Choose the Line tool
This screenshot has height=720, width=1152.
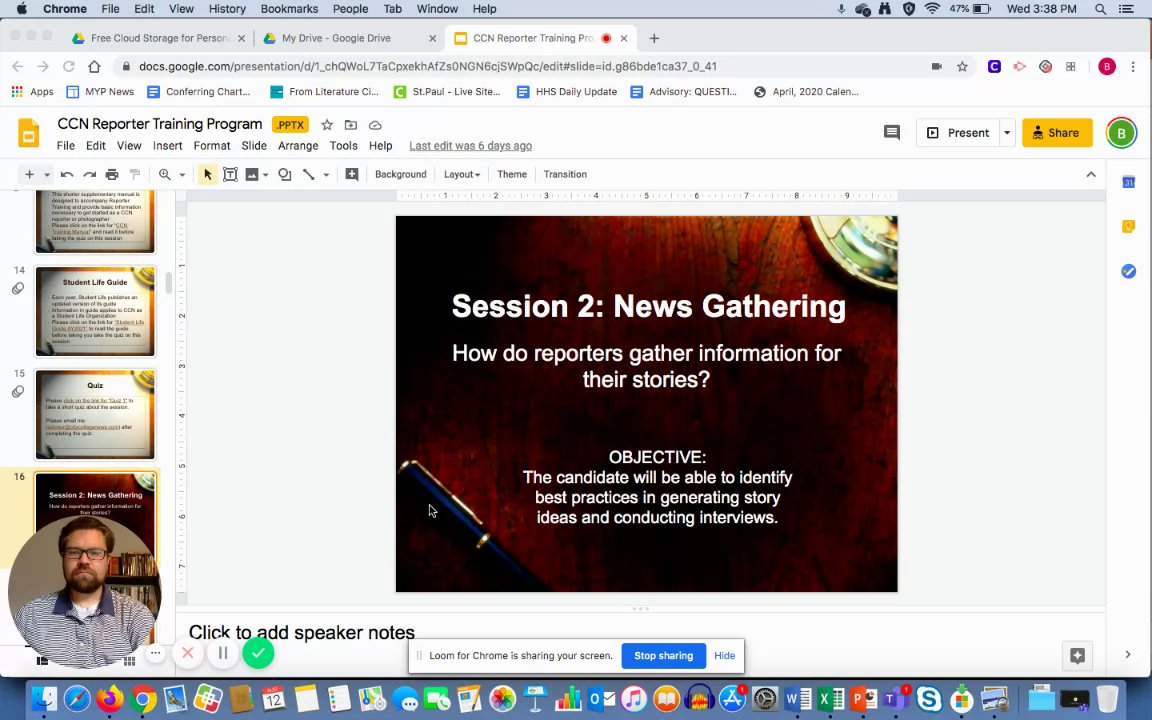pos(309,174)
